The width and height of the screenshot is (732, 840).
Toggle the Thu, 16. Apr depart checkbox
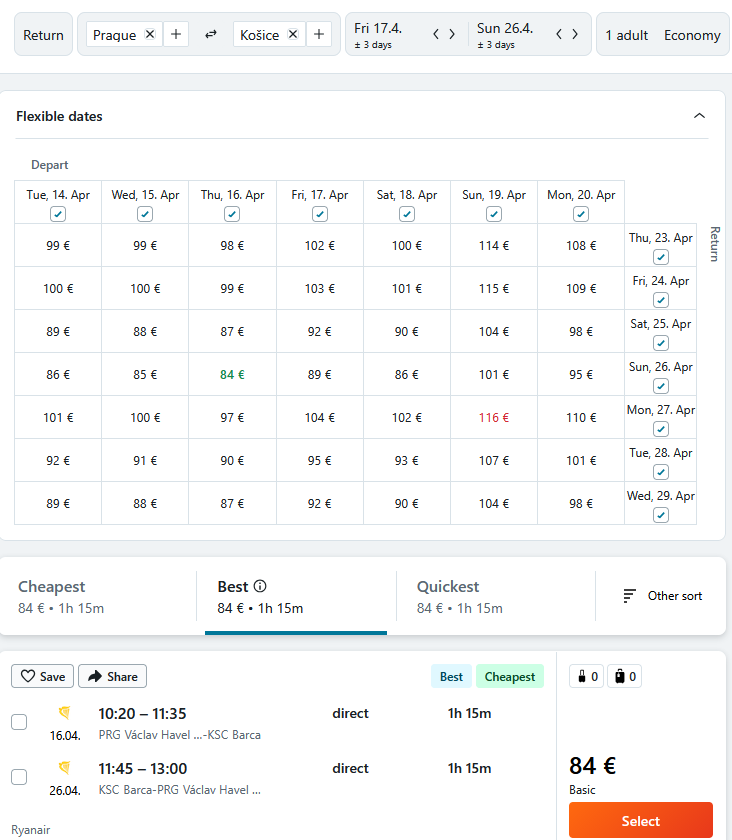tap(232, 214)
